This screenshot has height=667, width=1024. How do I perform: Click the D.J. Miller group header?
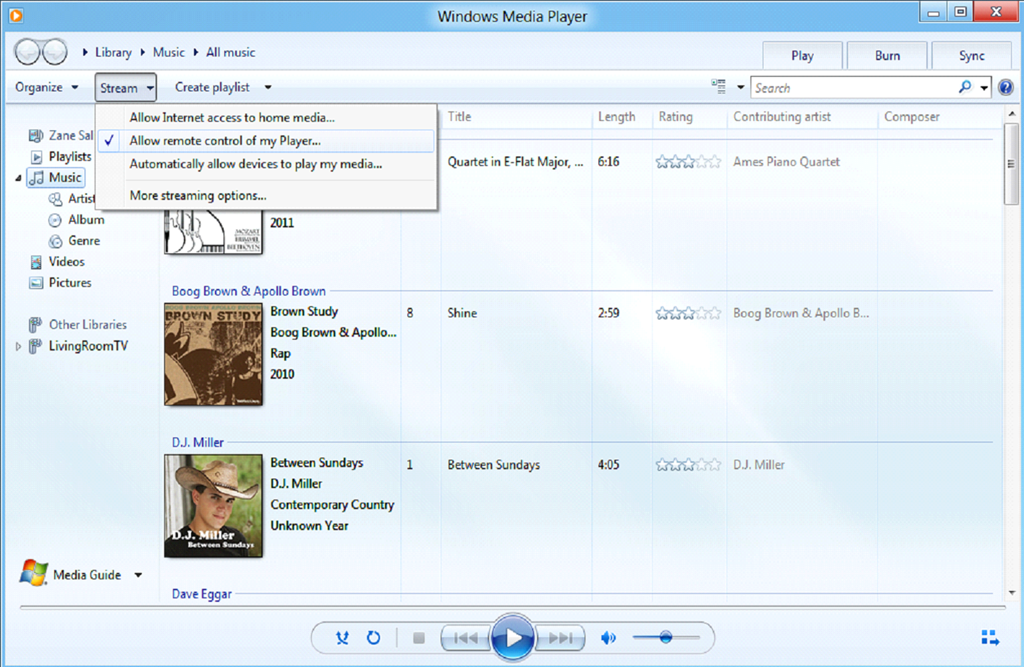(x=197, y=442)
